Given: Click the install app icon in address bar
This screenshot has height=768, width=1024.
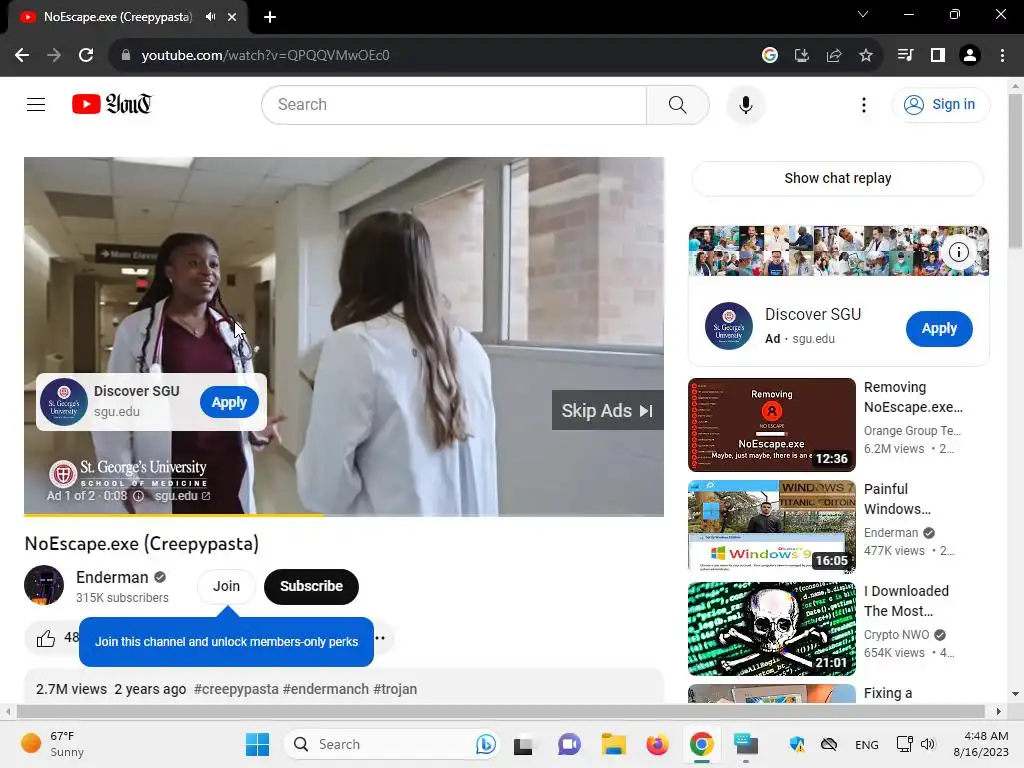Looking at the screenshot, I should [801, 56].
